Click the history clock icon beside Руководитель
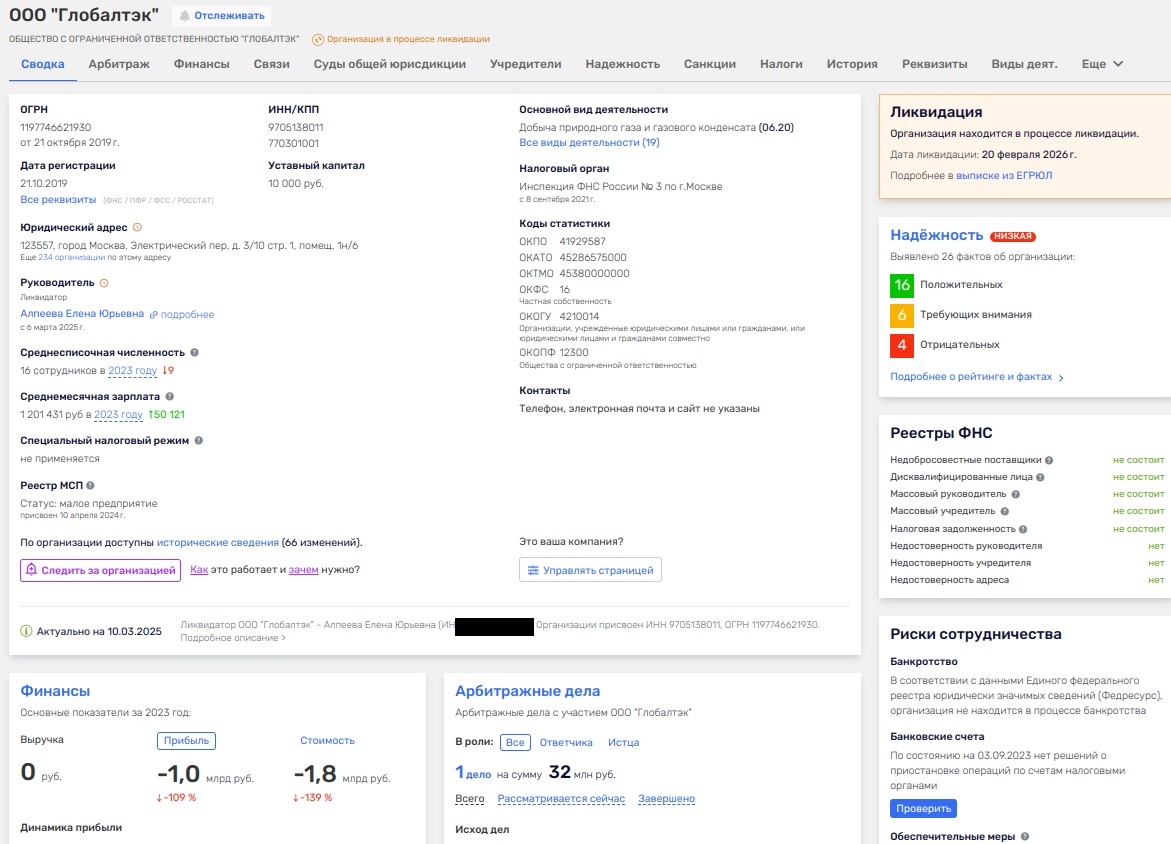1171x844 pixels. (104, 283)
